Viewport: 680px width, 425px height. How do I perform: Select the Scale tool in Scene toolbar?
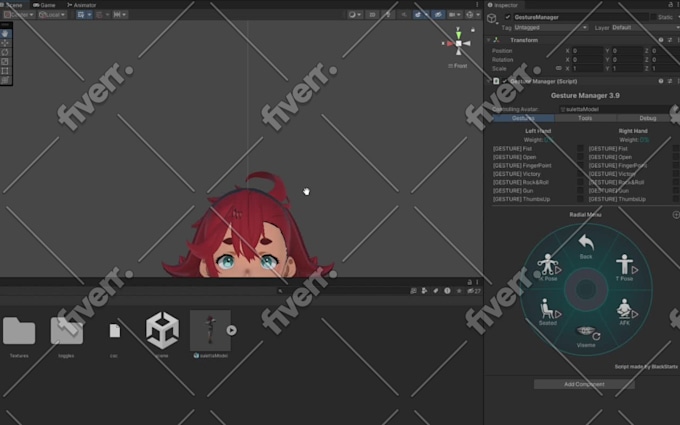[5, 61]
